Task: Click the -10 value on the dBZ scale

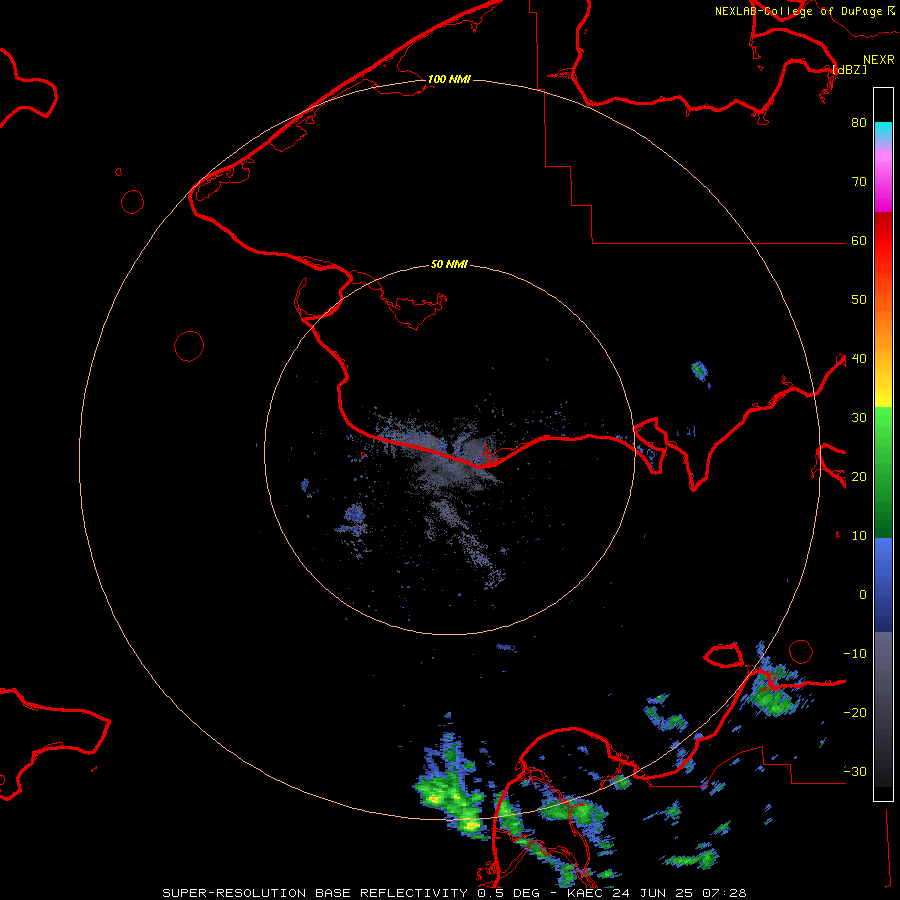Action: tap(855, 653)
